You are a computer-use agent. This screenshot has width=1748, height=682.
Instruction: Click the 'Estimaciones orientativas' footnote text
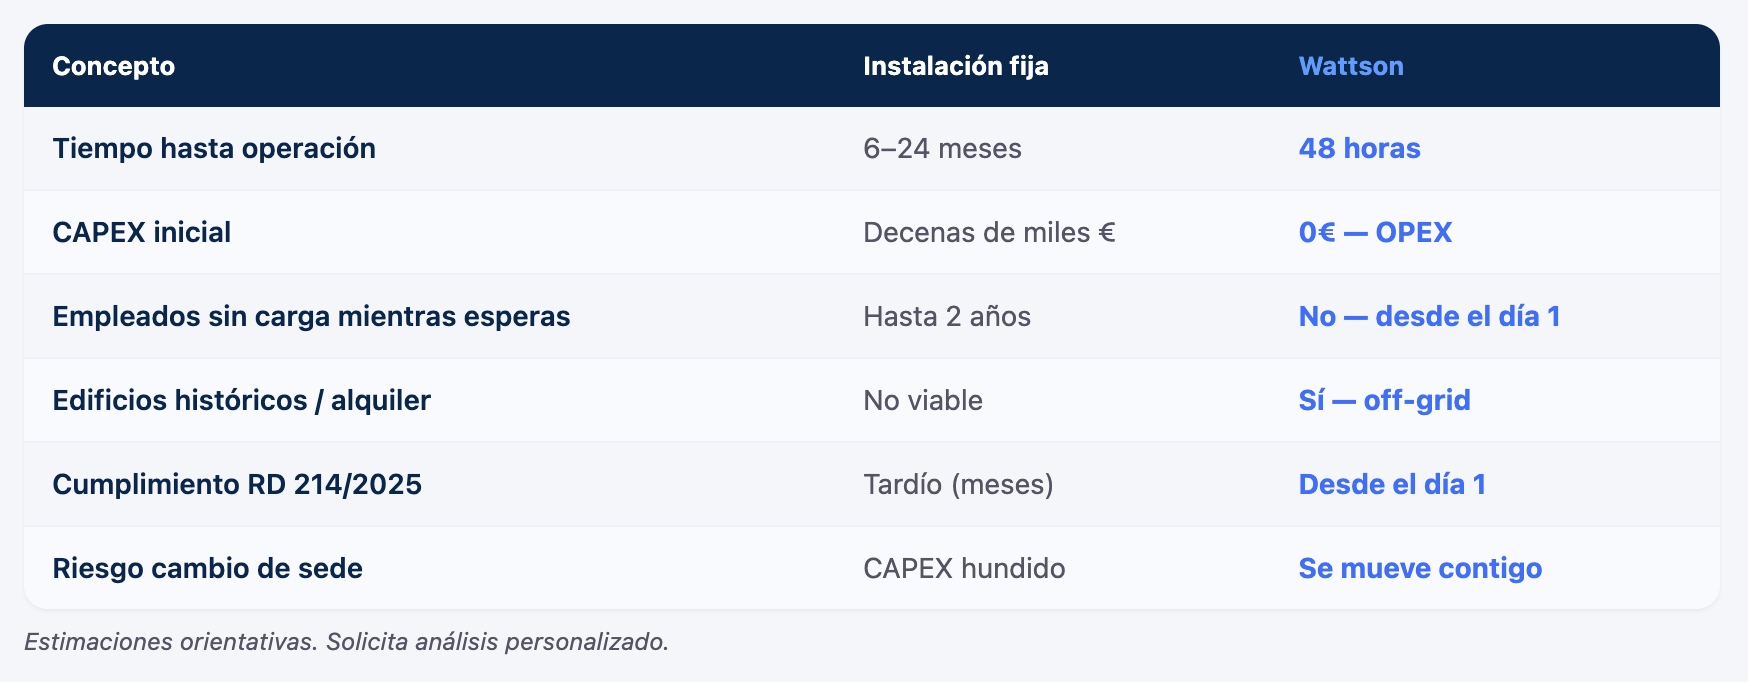pyautogui.click(x=346, y=641)
